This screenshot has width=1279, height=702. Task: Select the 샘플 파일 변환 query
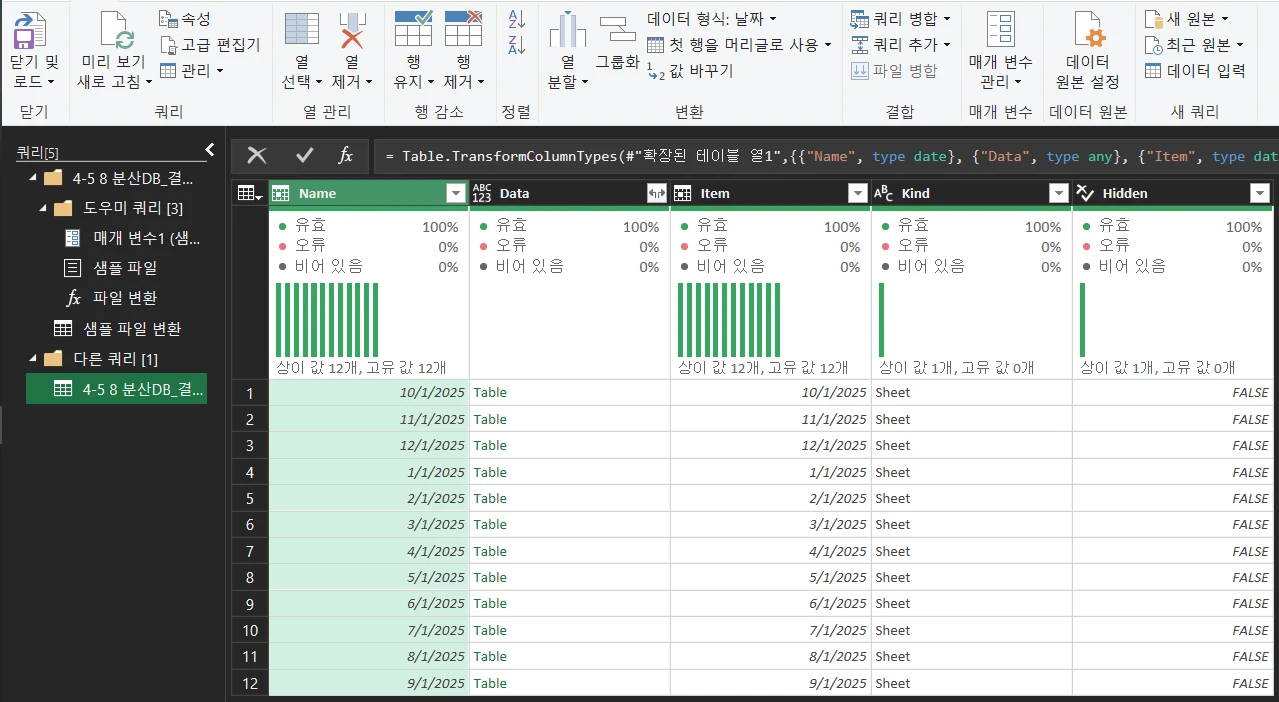tap(131, 328)
